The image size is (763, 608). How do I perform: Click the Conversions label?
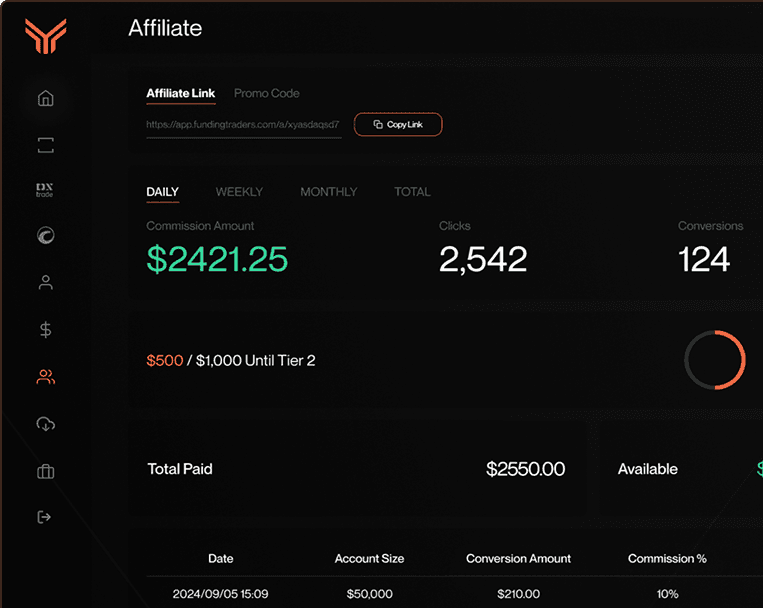710,226
